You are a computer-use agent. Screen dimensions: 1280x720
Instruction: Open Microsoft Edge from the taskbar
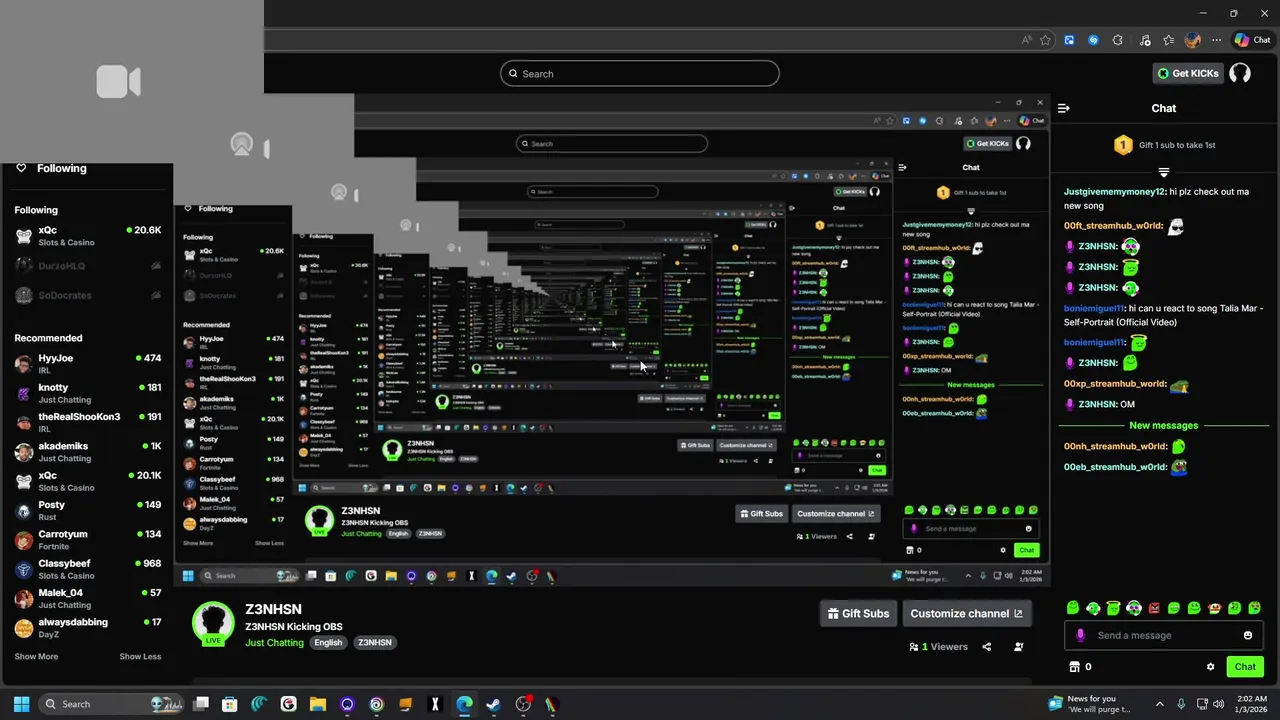(x=464, y=704)
